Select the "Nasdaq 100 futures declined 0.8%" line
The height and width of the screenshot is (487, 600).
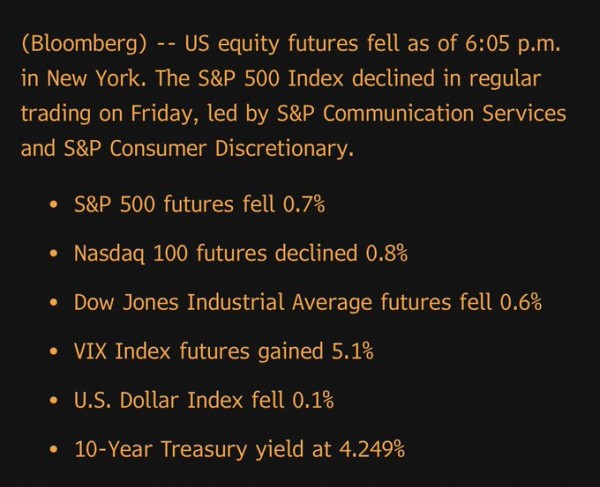240,254
